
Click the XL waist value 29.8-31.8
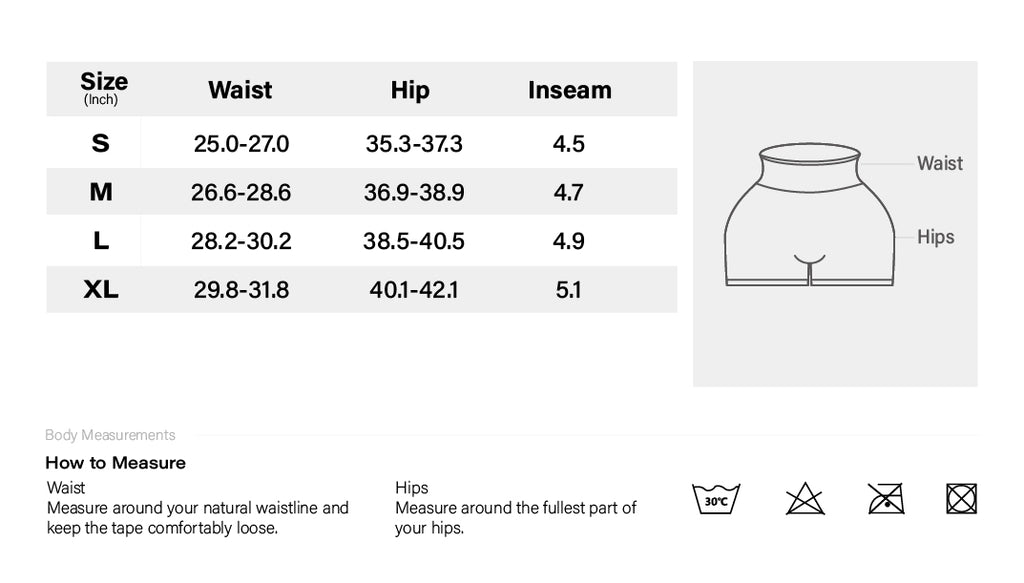(x=241, y=290)
